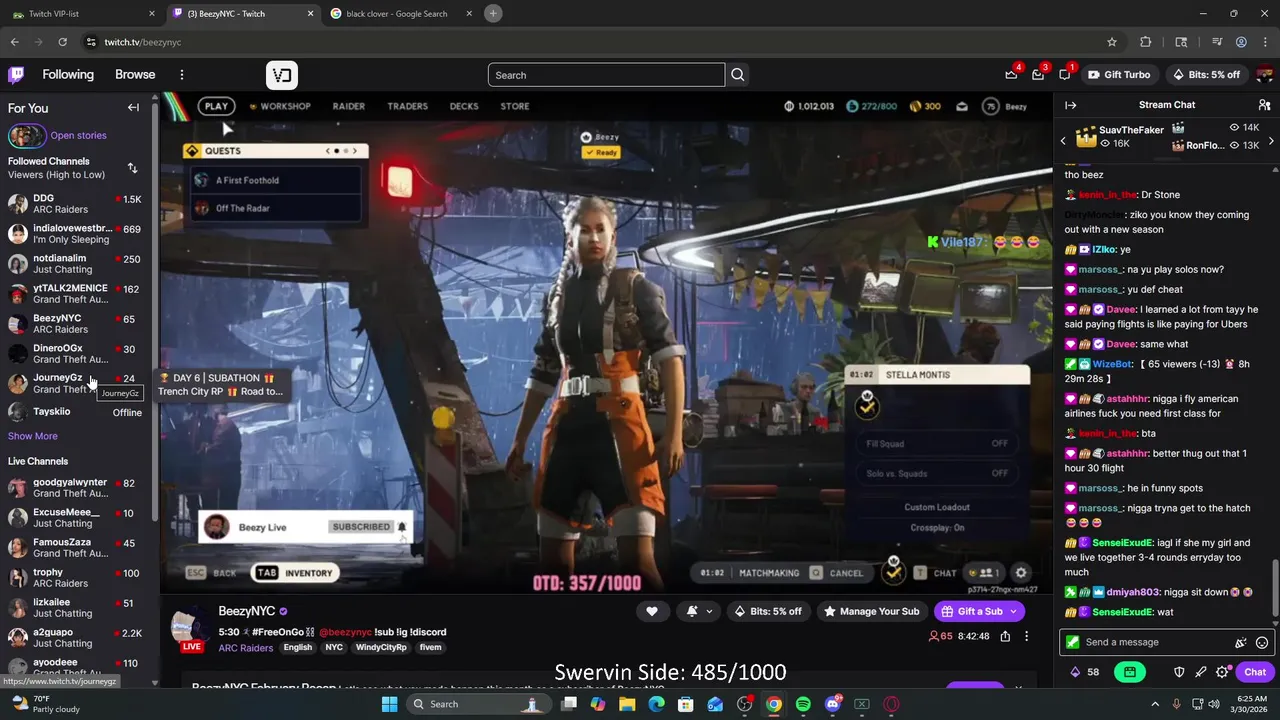This screenshot has height=720, width=1280.
Task: Open the chat celebration effects icon
Action: coord(1241,643)
